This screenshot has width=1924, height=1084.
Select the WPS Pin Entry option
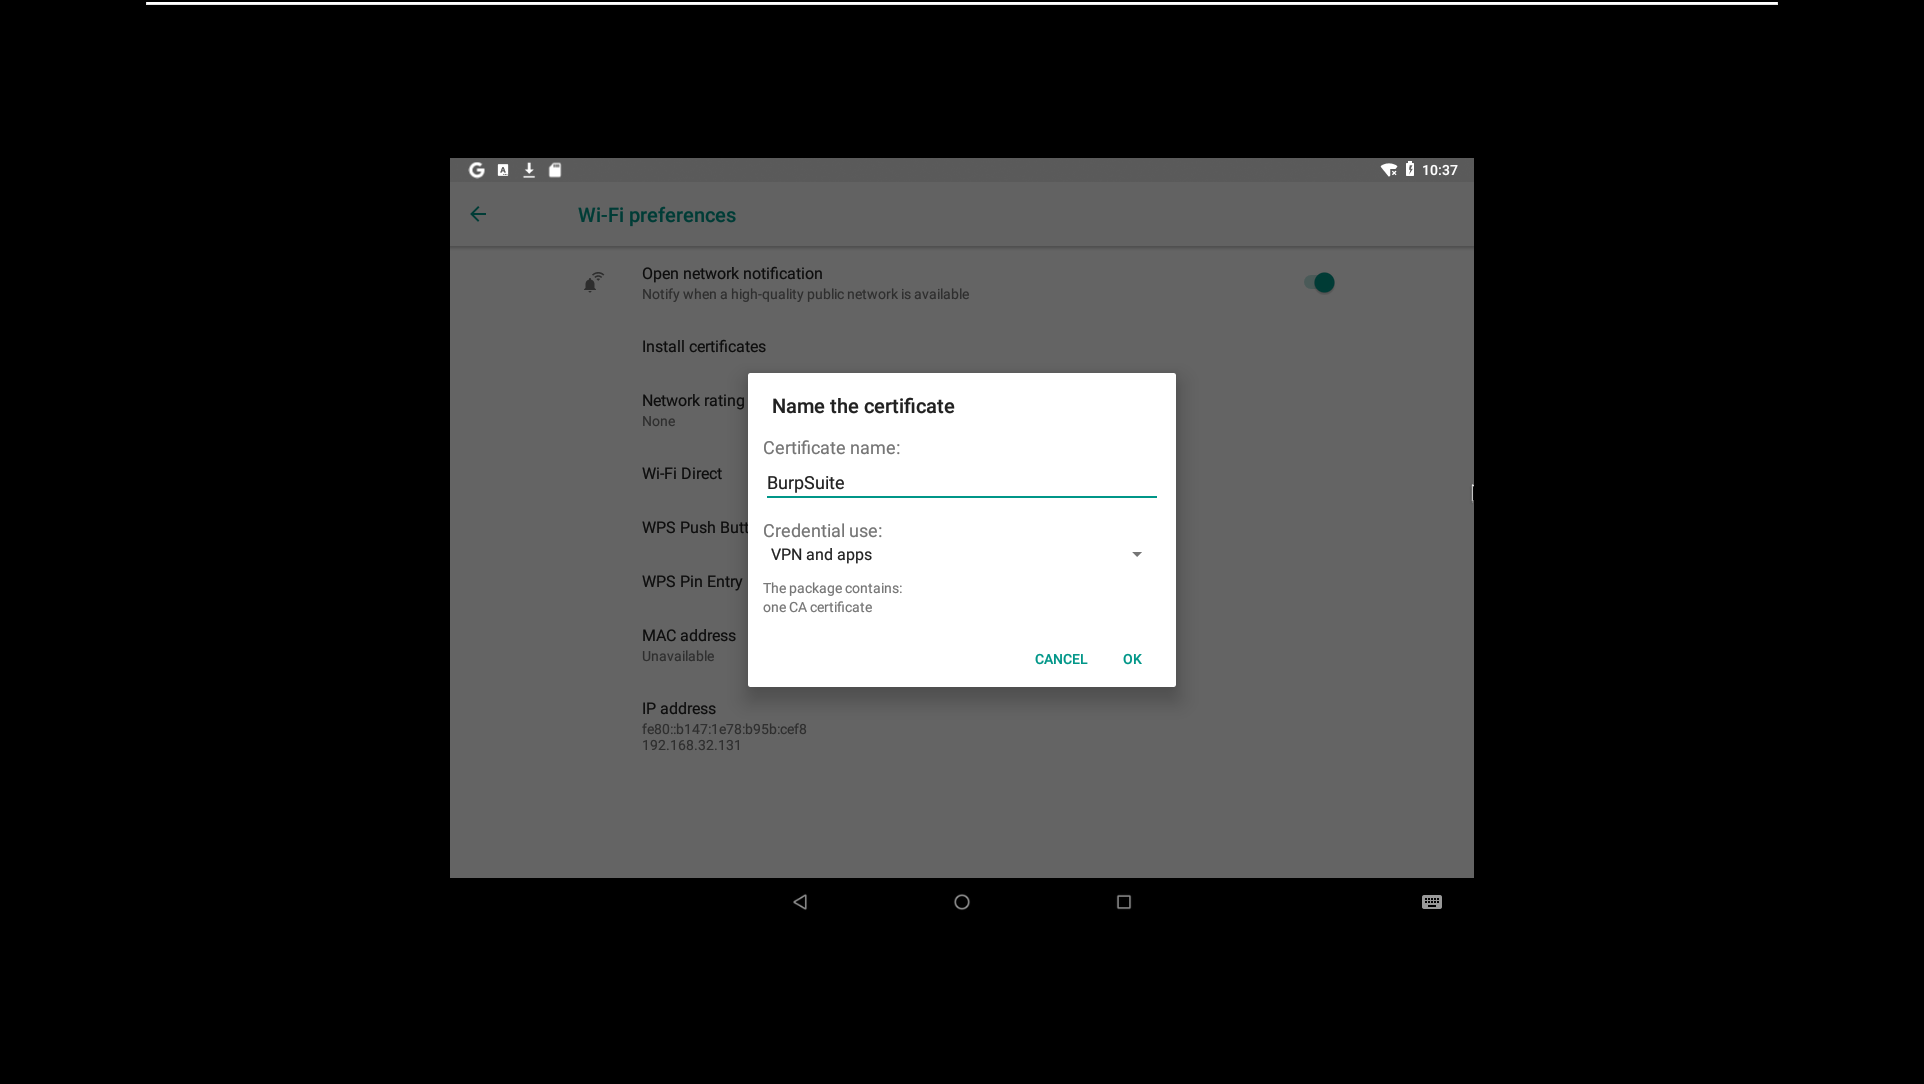coord(692,582)
